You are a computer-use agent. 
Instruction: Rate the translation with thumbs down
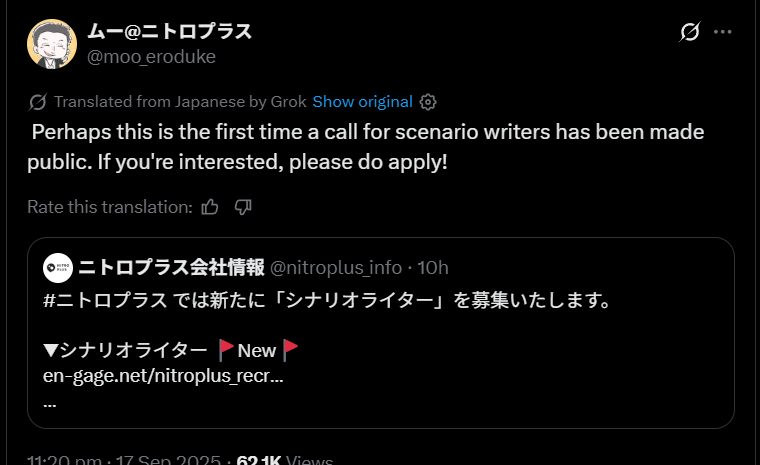[242, 207]
